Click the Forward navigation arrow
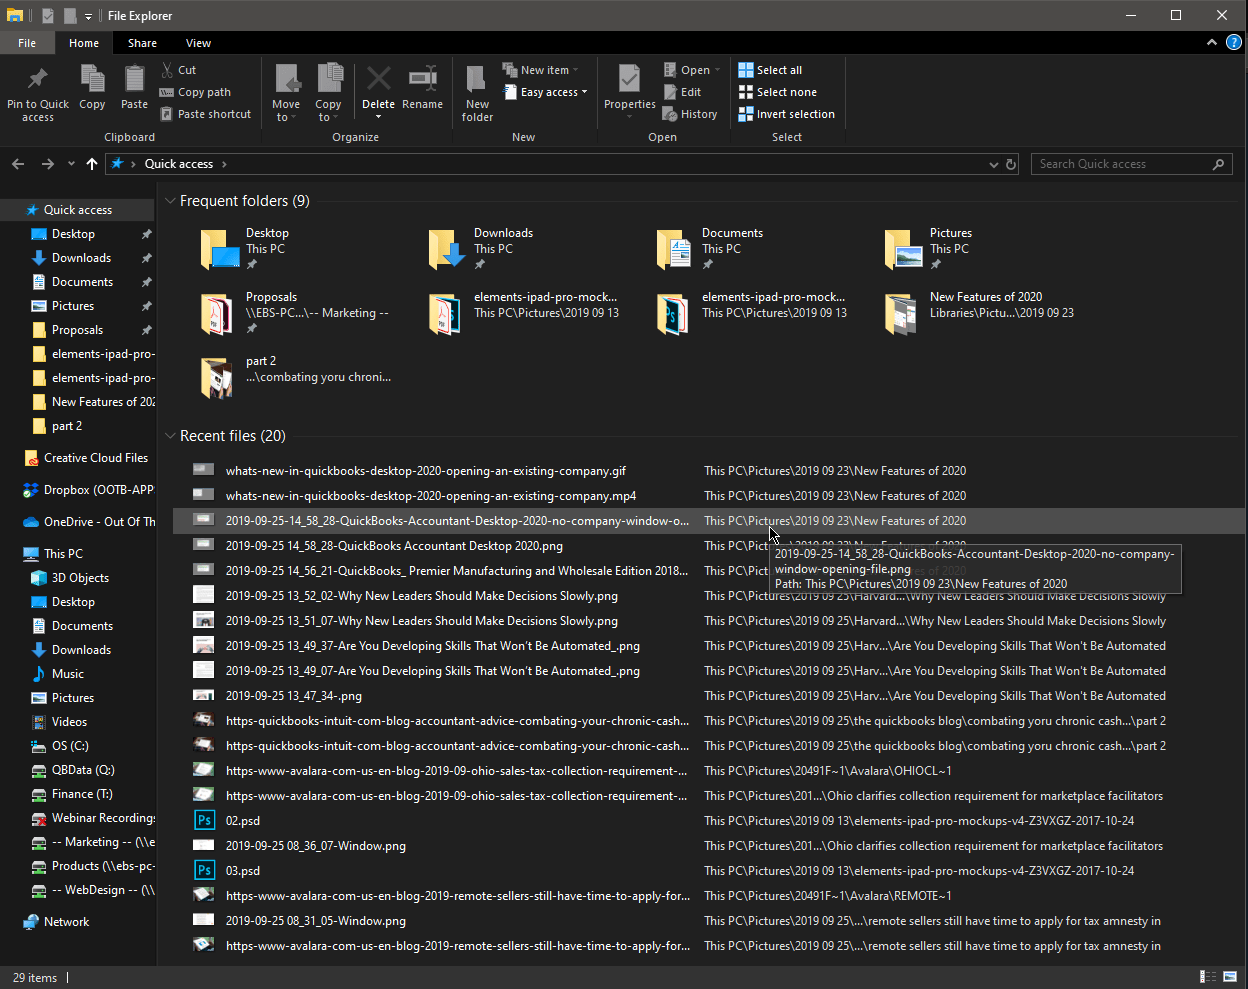 pos(47,164)
